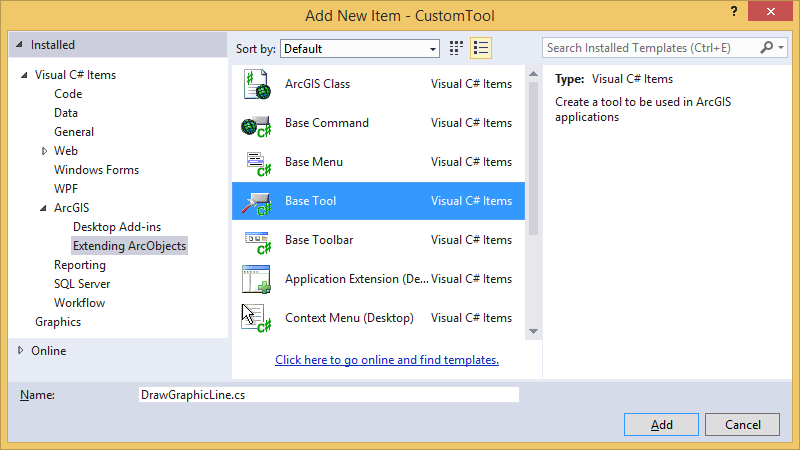
Task: Select the Windows Forms category
Action: tap(96, 170)
